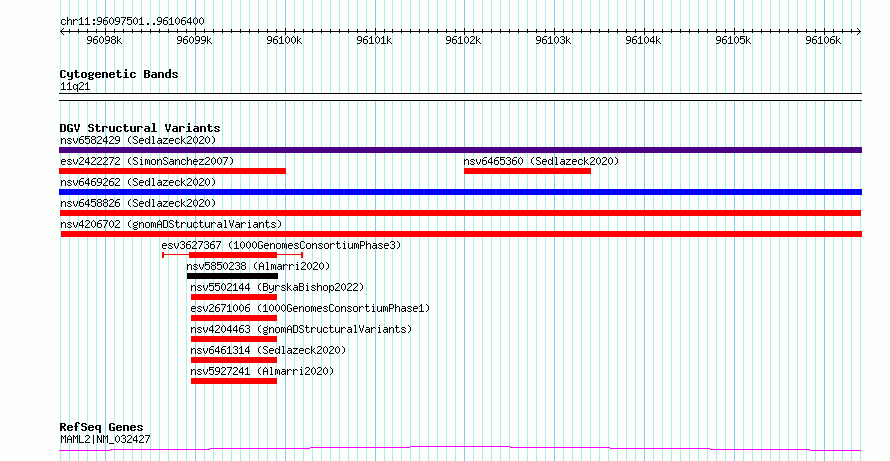Select the dark purple nsv6582429 variant bar
The height and width of the screenshot is (461, 890).
coord(460,150)
